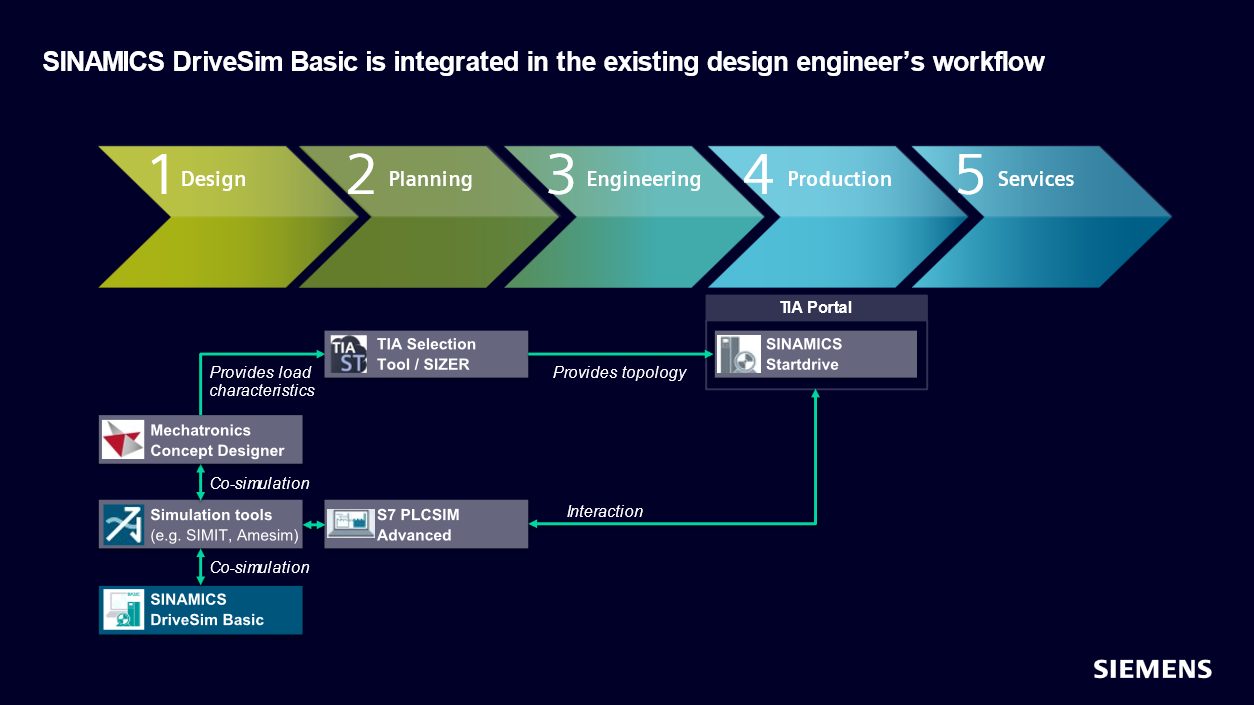Select the 3 Engineering workflow arrow
The height and width of the screenshot is (705, 1254).
[x=635, y=216]
